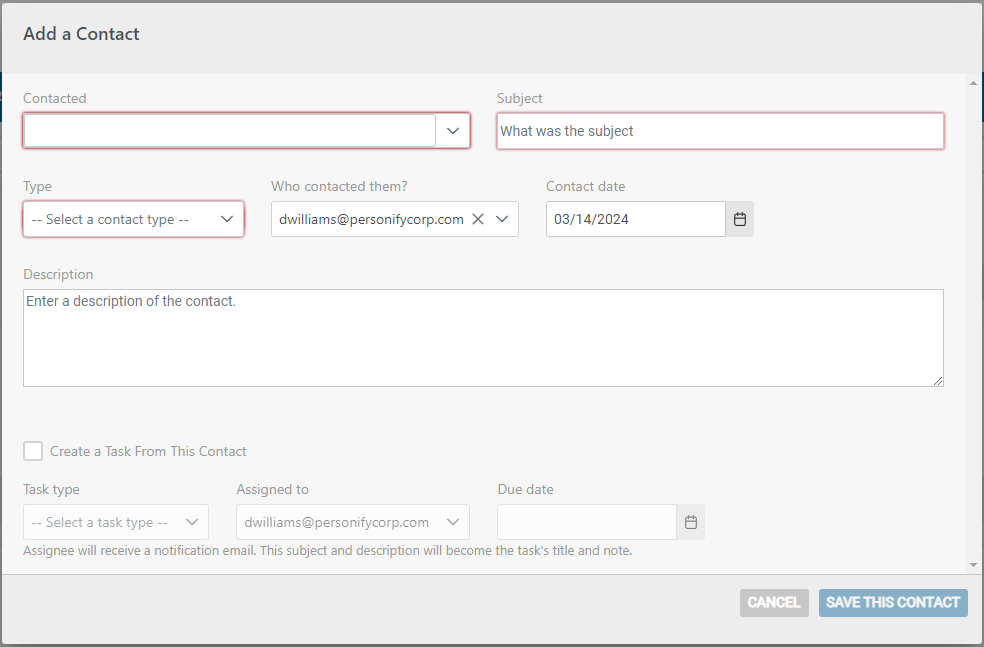Screen dimensions: 984x647
Task: Open the Select a contact type dropdown
Action: point(133,219)
